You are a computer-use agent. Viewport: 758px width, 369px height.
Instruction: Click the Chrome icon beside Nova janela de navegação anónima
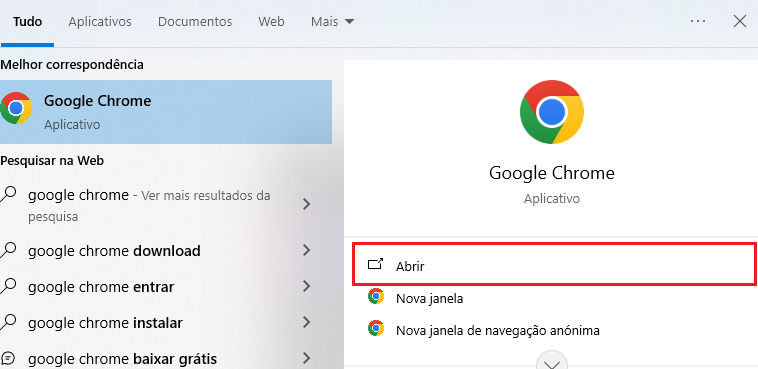376,329
